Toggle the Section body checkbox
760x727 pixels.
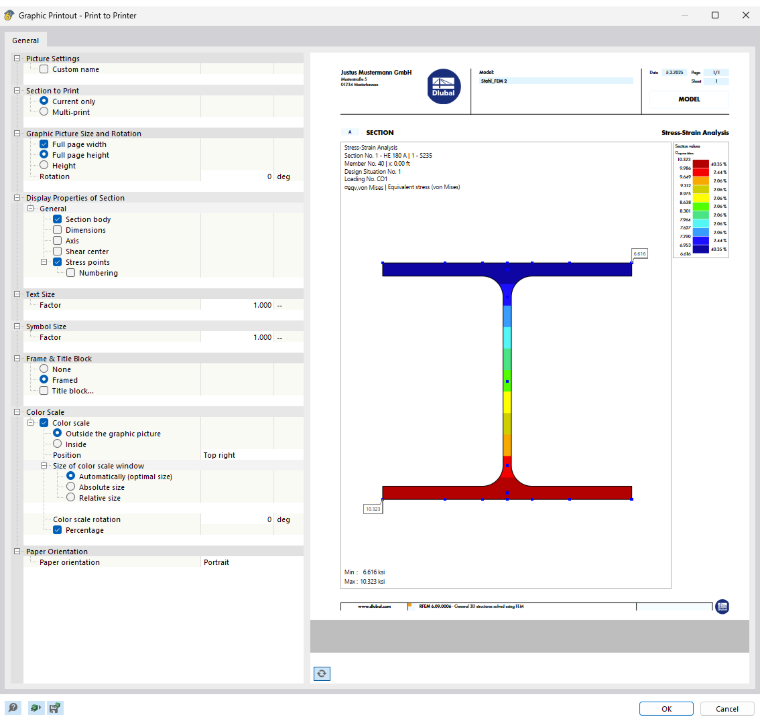click(57, 219)
